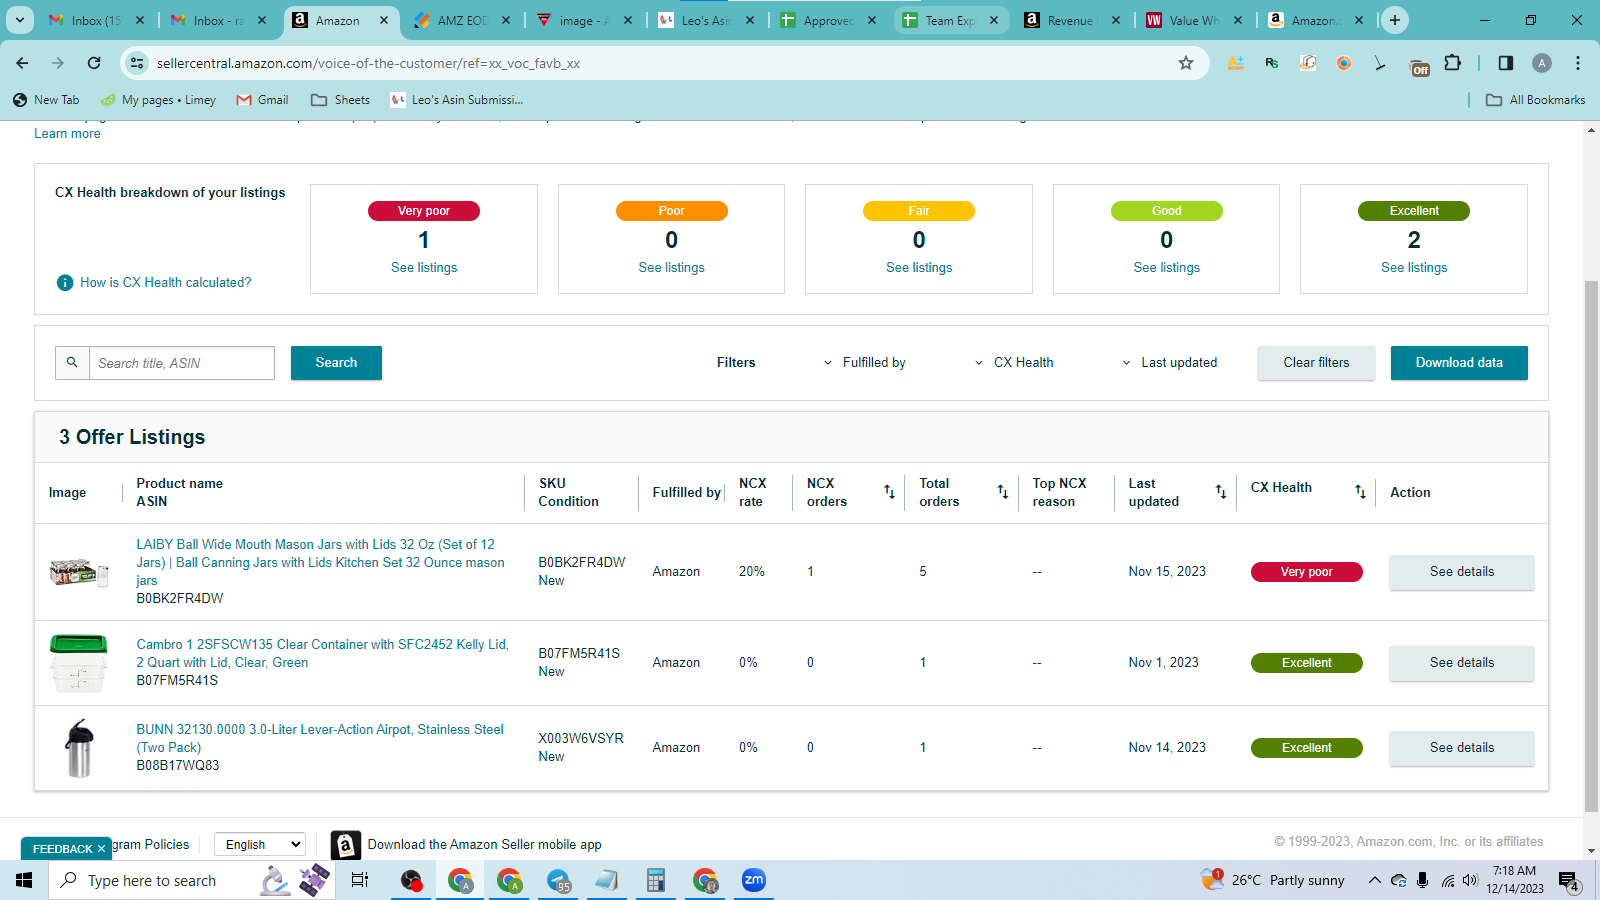This screenshot has width=1600, height=900.
Task: Close the FEEDBACK tab with its X
Action: pos(101,849)
